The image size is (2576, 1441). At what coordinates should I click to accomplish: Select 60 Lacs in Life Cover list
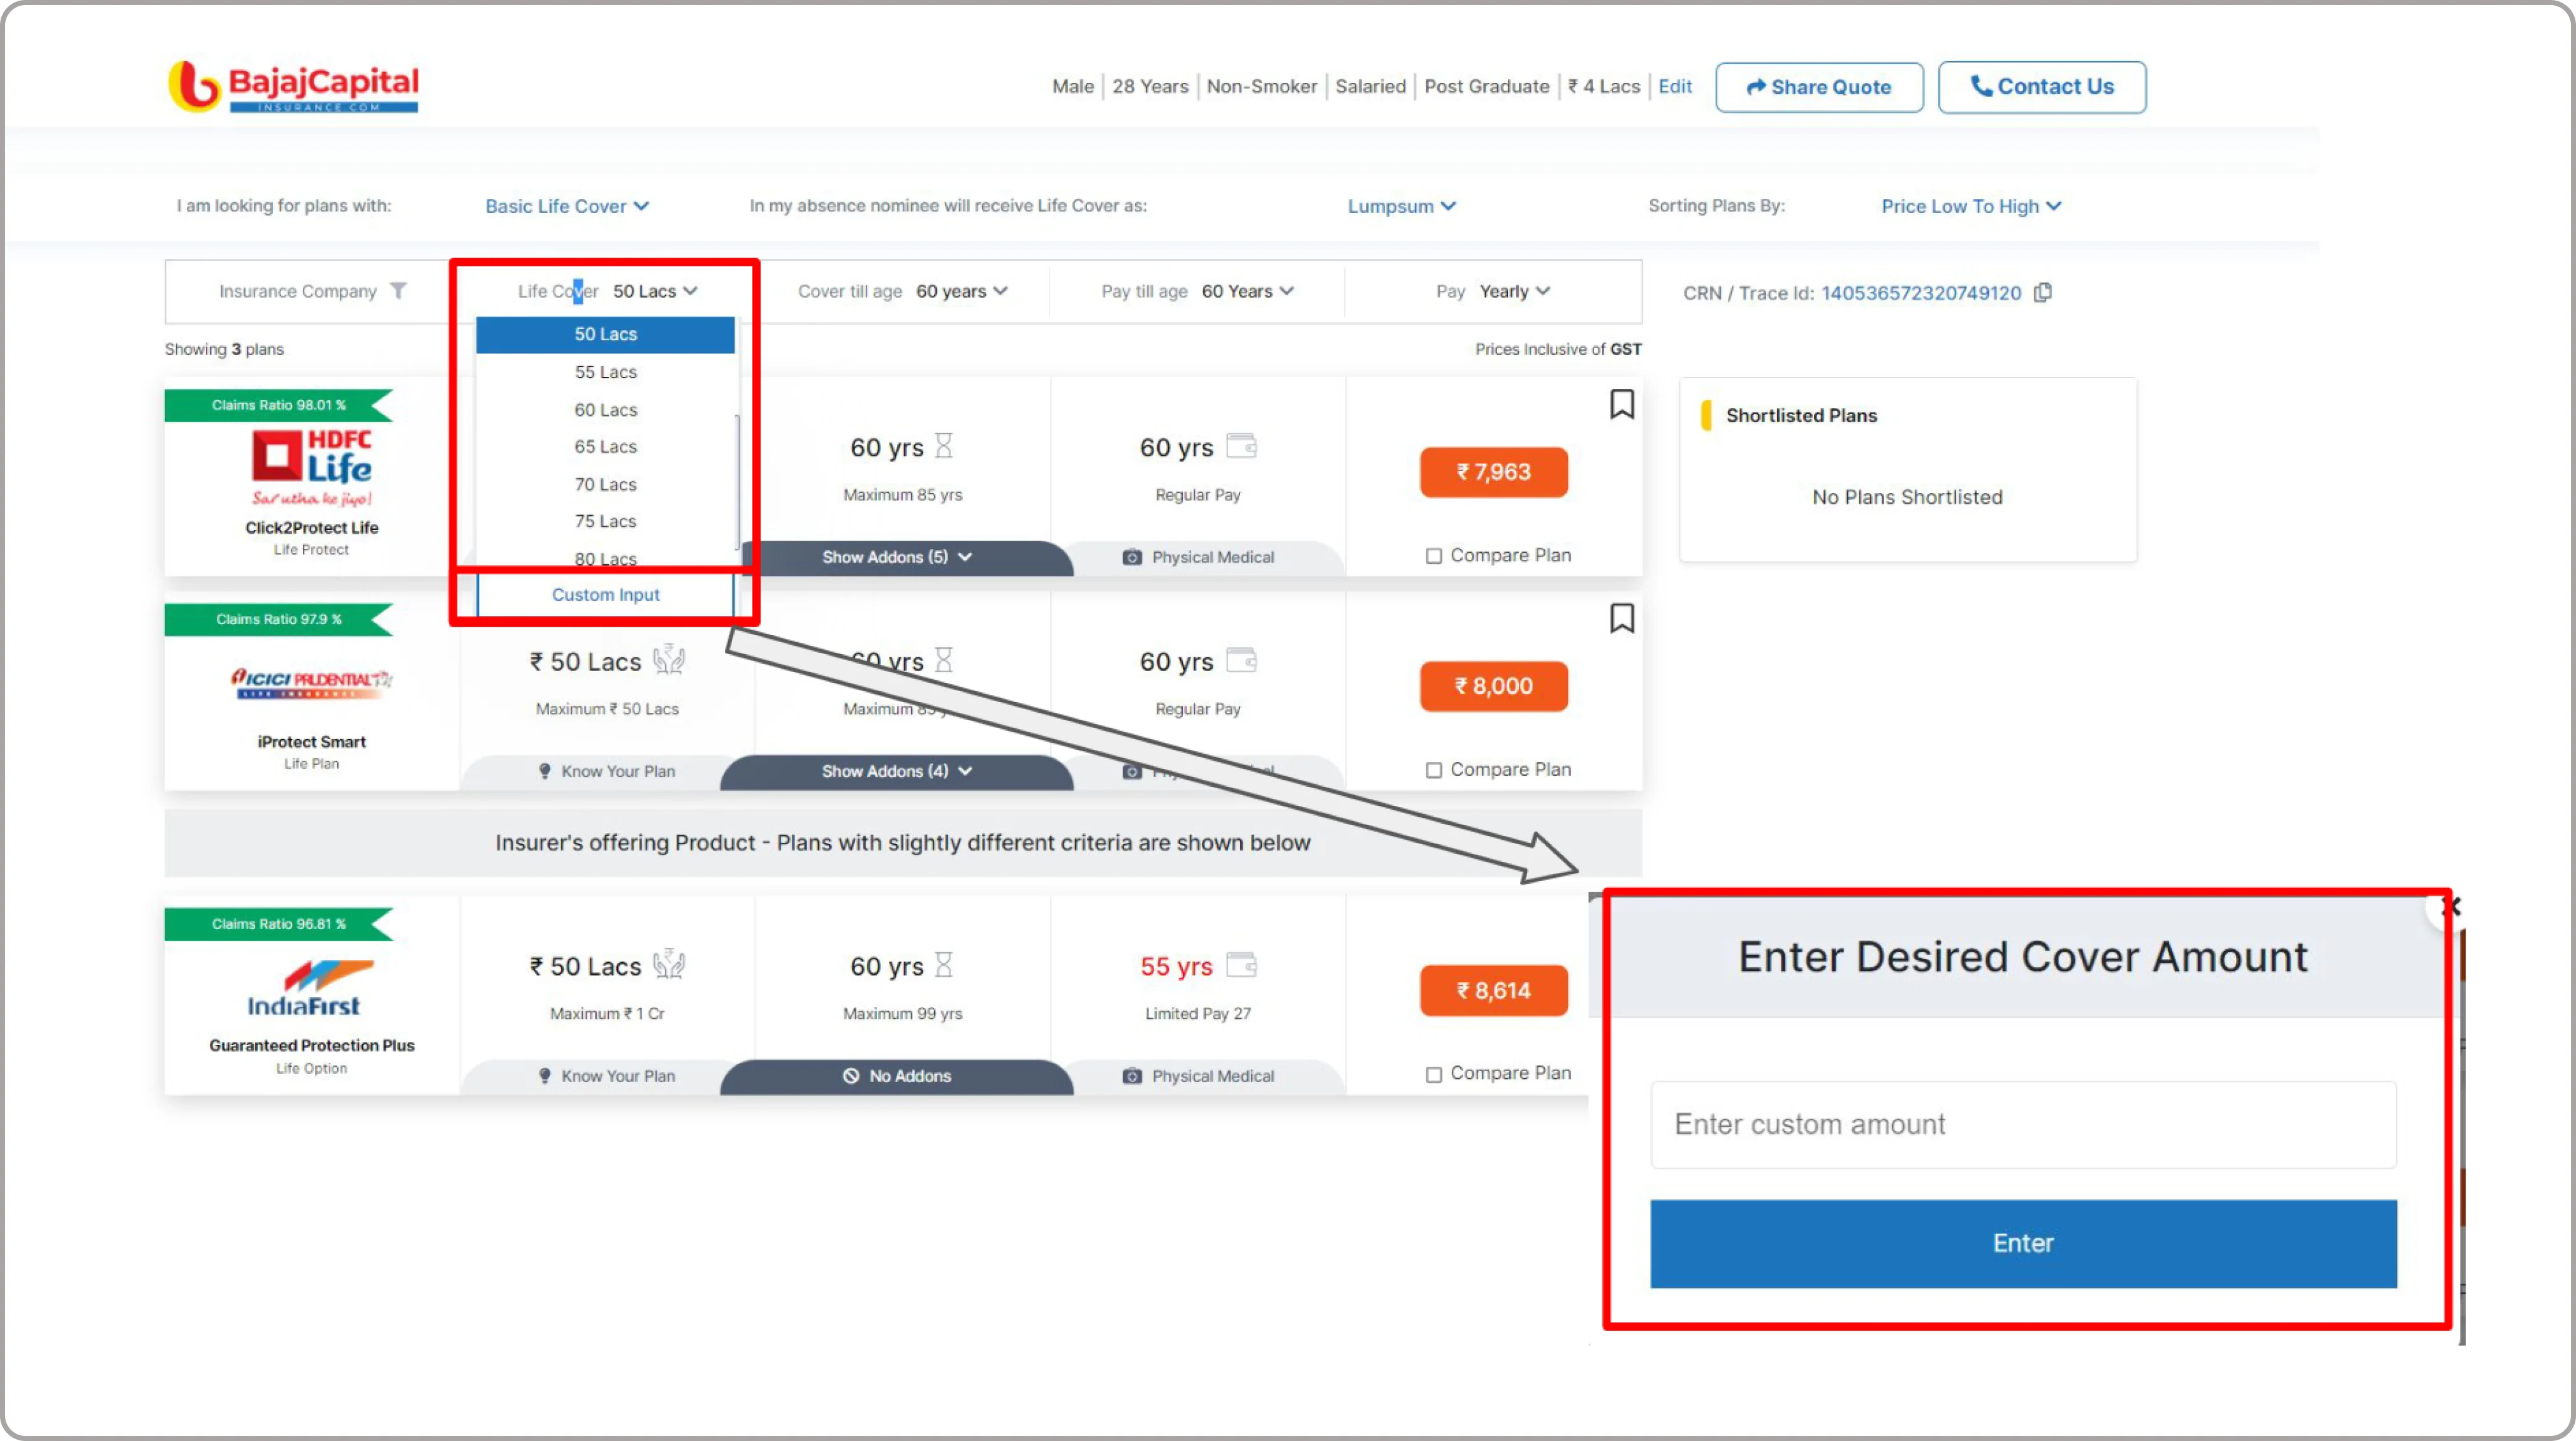click(605, 410)
